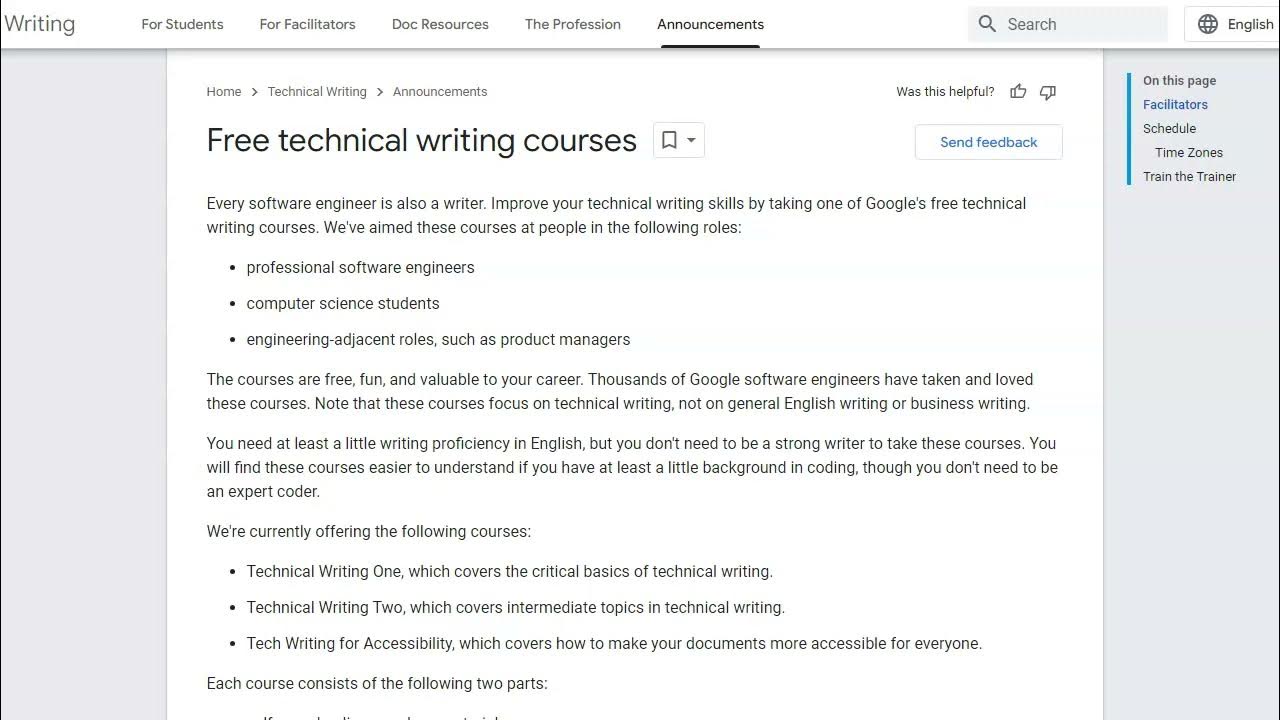Switch to the For Facilitators tab
This screenshot has height=720, width=1280.
(307, 24)
